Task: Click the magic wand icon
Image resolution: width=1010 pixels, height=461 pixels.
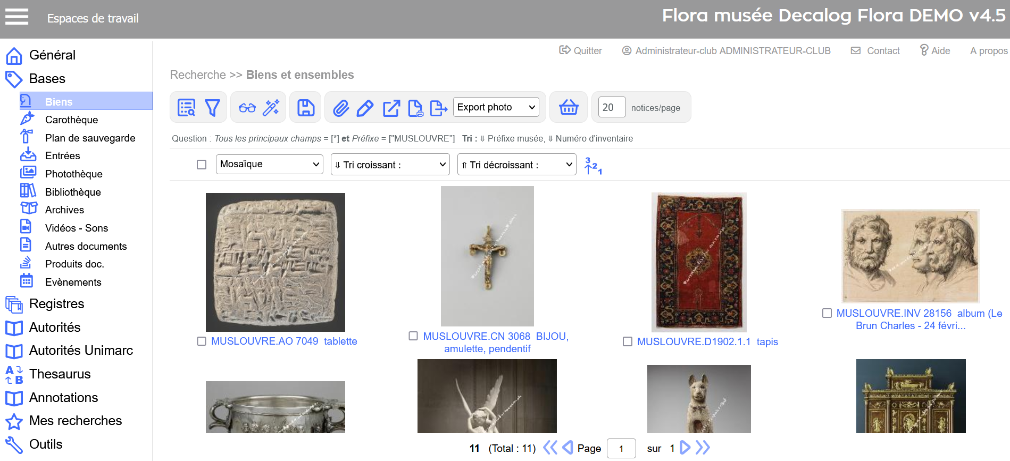Action: click(272, 108)
